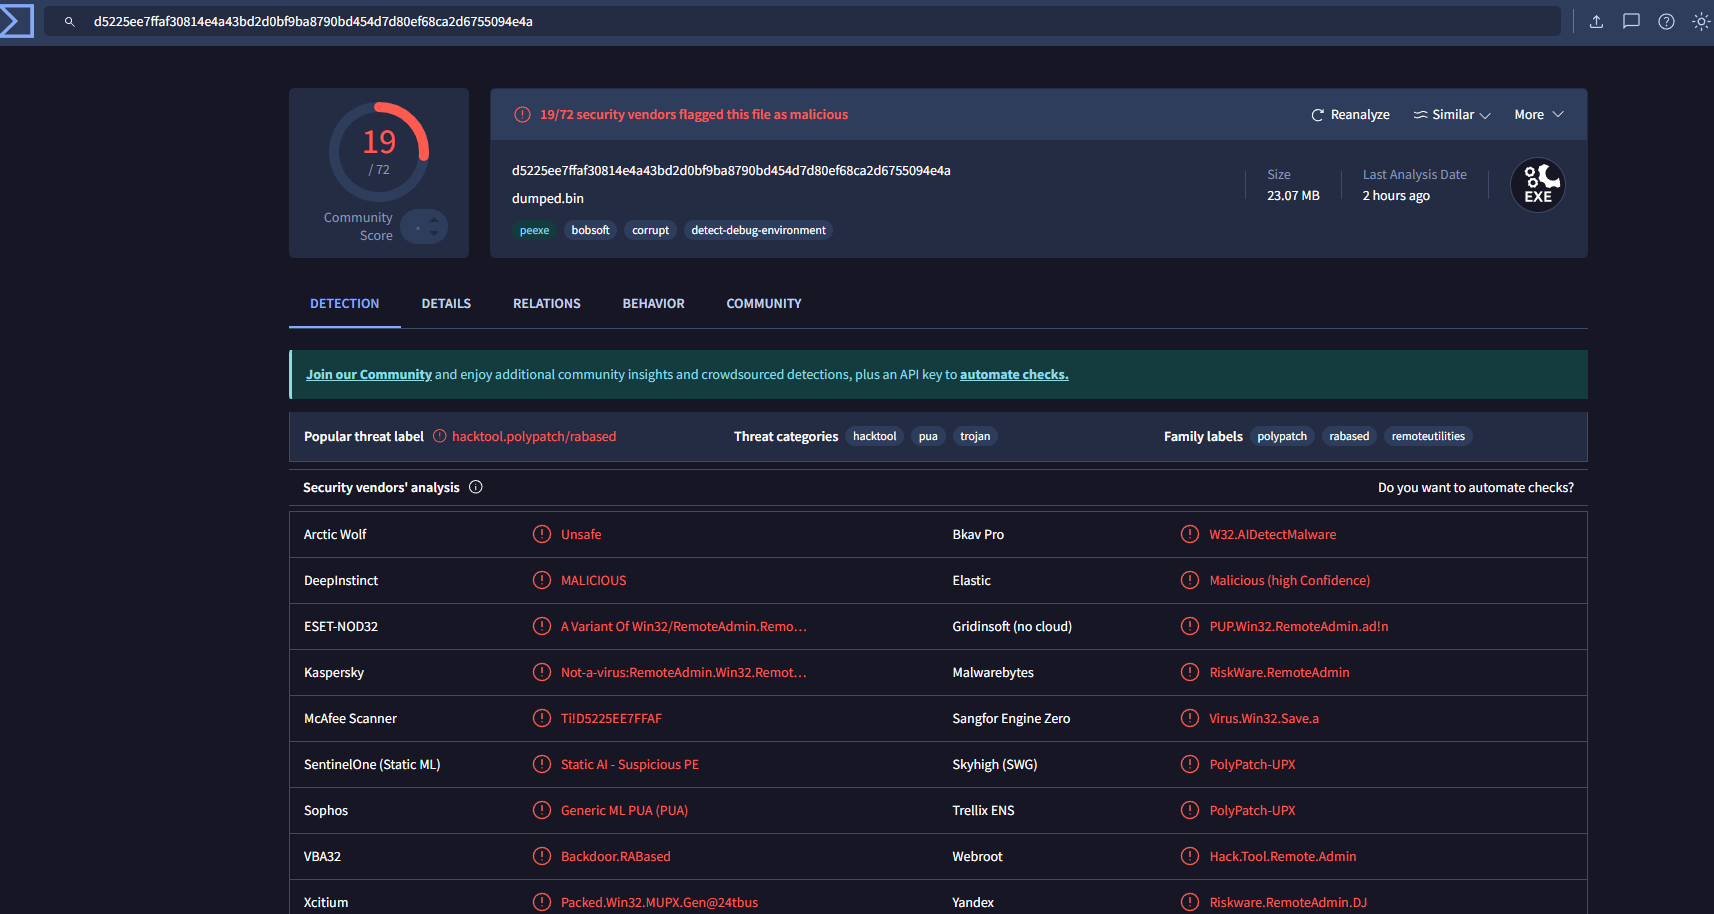Click the Trellix ENS warning icon
1714x914 pixels.
(x=1190, y=810)
